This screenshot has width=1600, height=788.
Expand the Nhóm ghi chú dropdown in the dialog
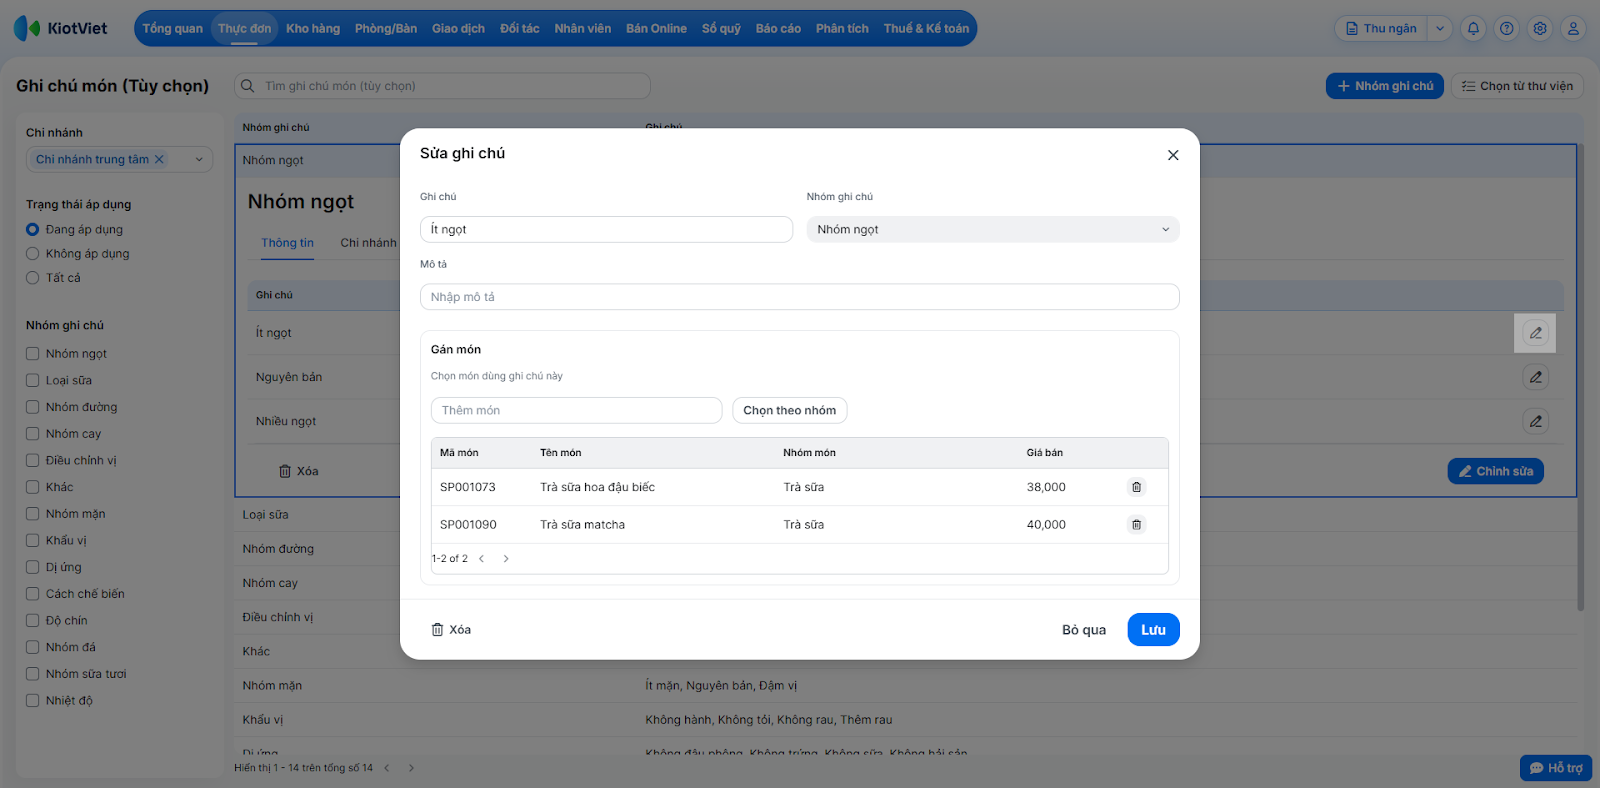pos(992,230)
